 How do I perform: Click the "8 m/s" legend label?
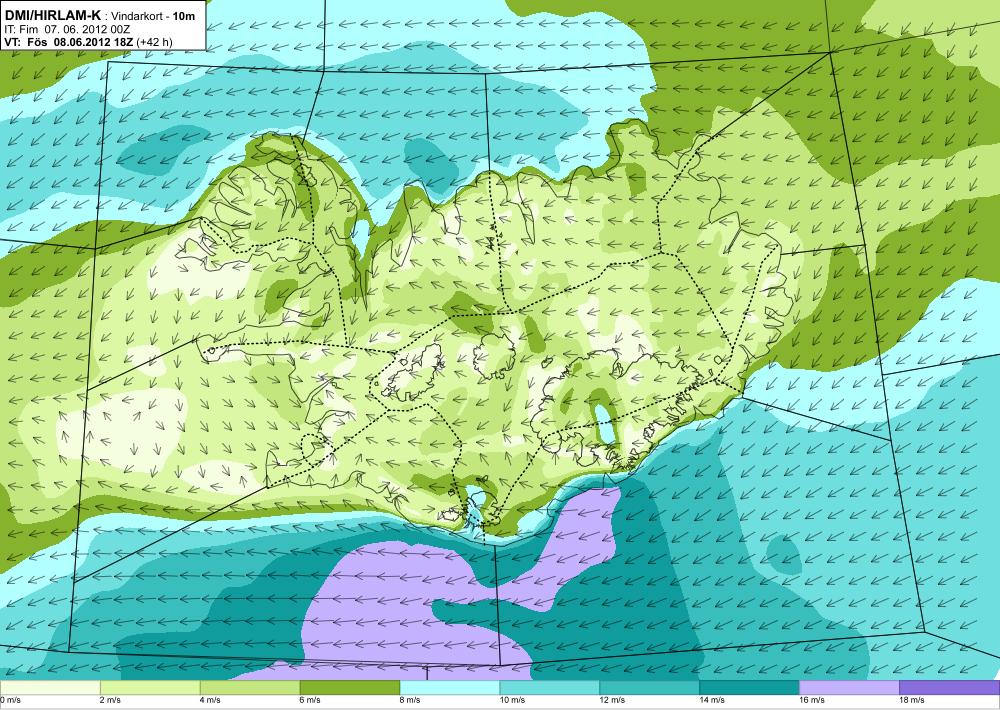coord(410,700)
